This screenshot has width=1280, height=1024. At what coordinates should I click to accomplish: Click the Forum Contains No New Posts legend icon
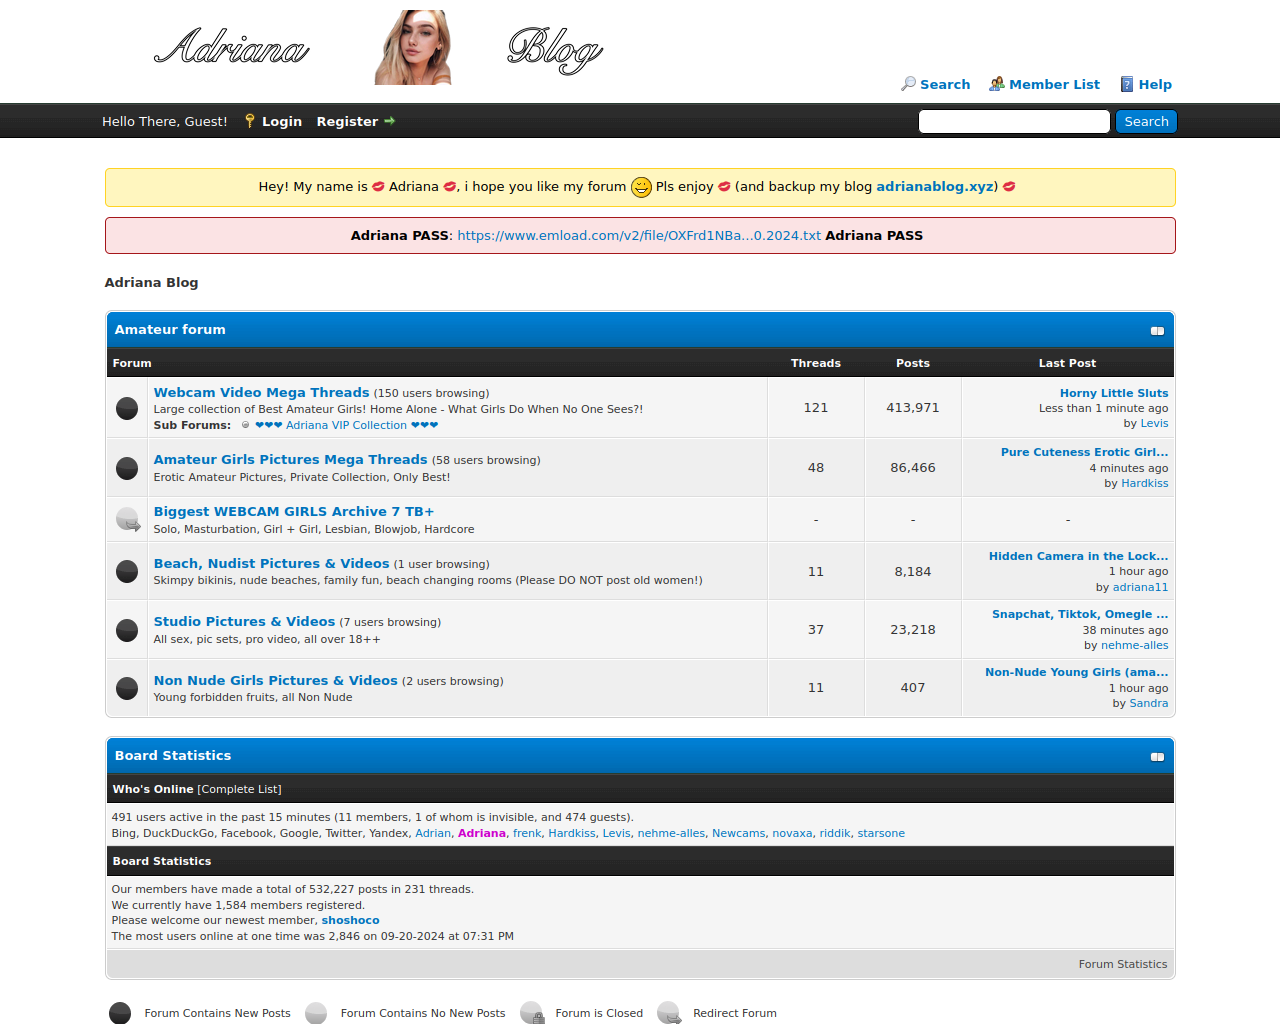(x=316, y=1013)
